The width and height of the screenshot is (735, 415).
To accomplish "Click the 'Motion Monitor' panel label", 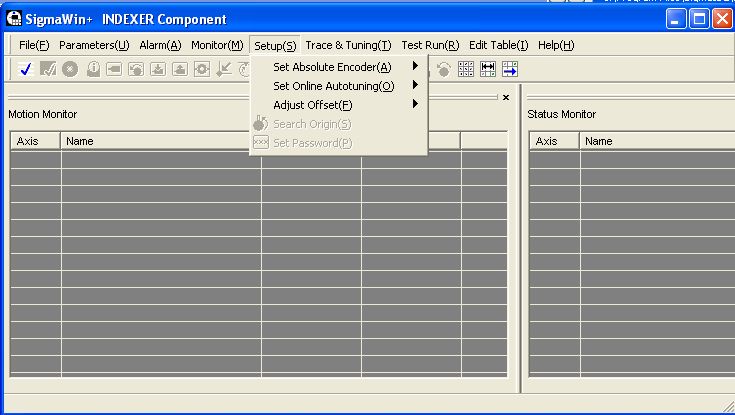I will click(x=43, y=114).
